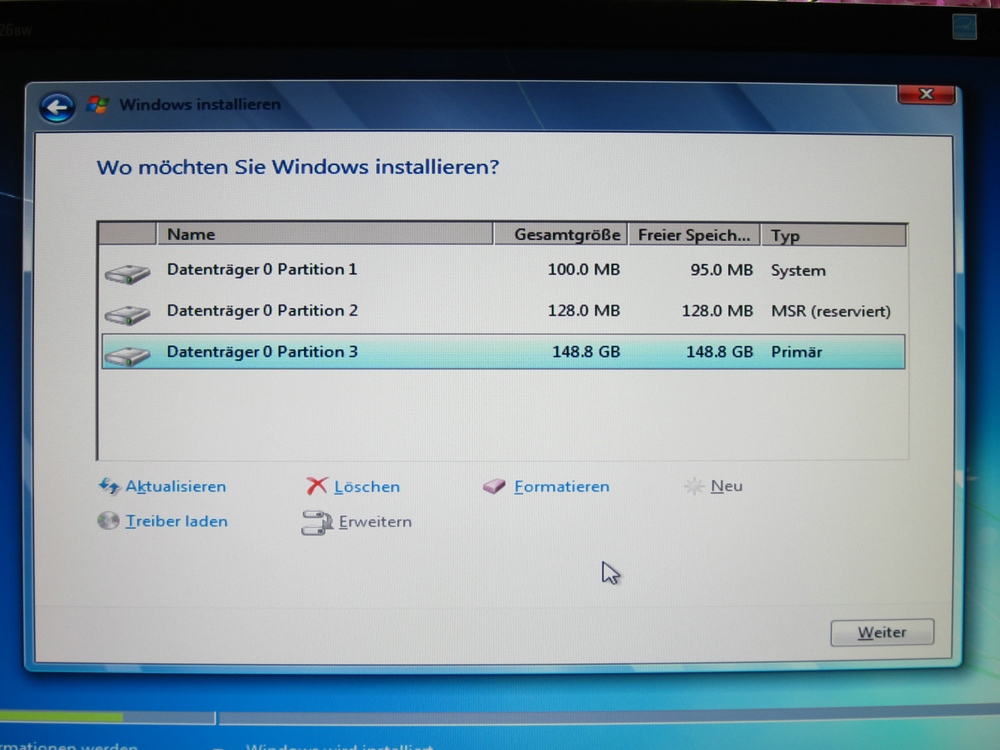Click Partition 3's 148.8 GB free space cell
The width and height of the screenshot is (1000, 750).
point(719,352)
